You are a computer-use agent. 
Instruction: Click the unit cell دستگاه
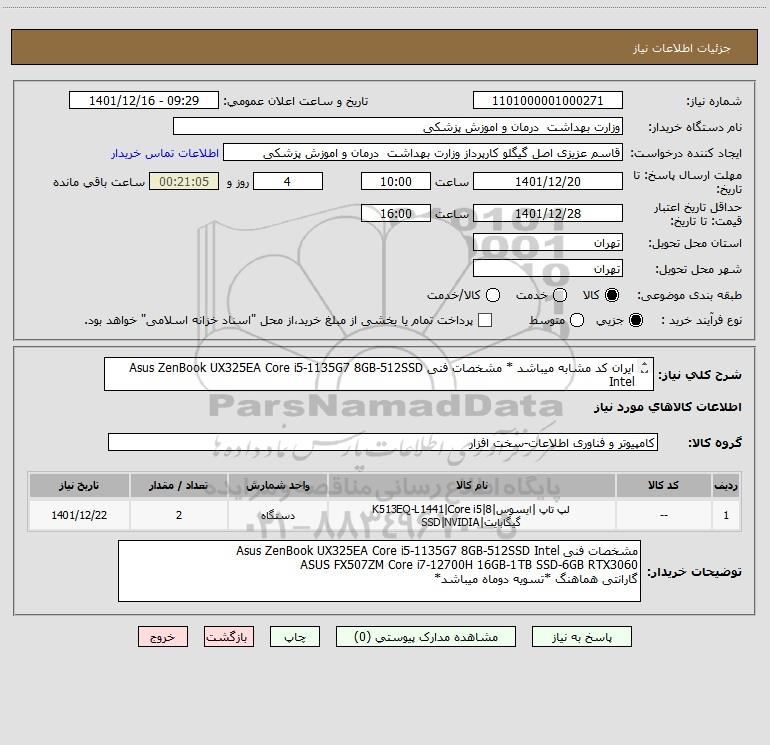click(277, 515)
